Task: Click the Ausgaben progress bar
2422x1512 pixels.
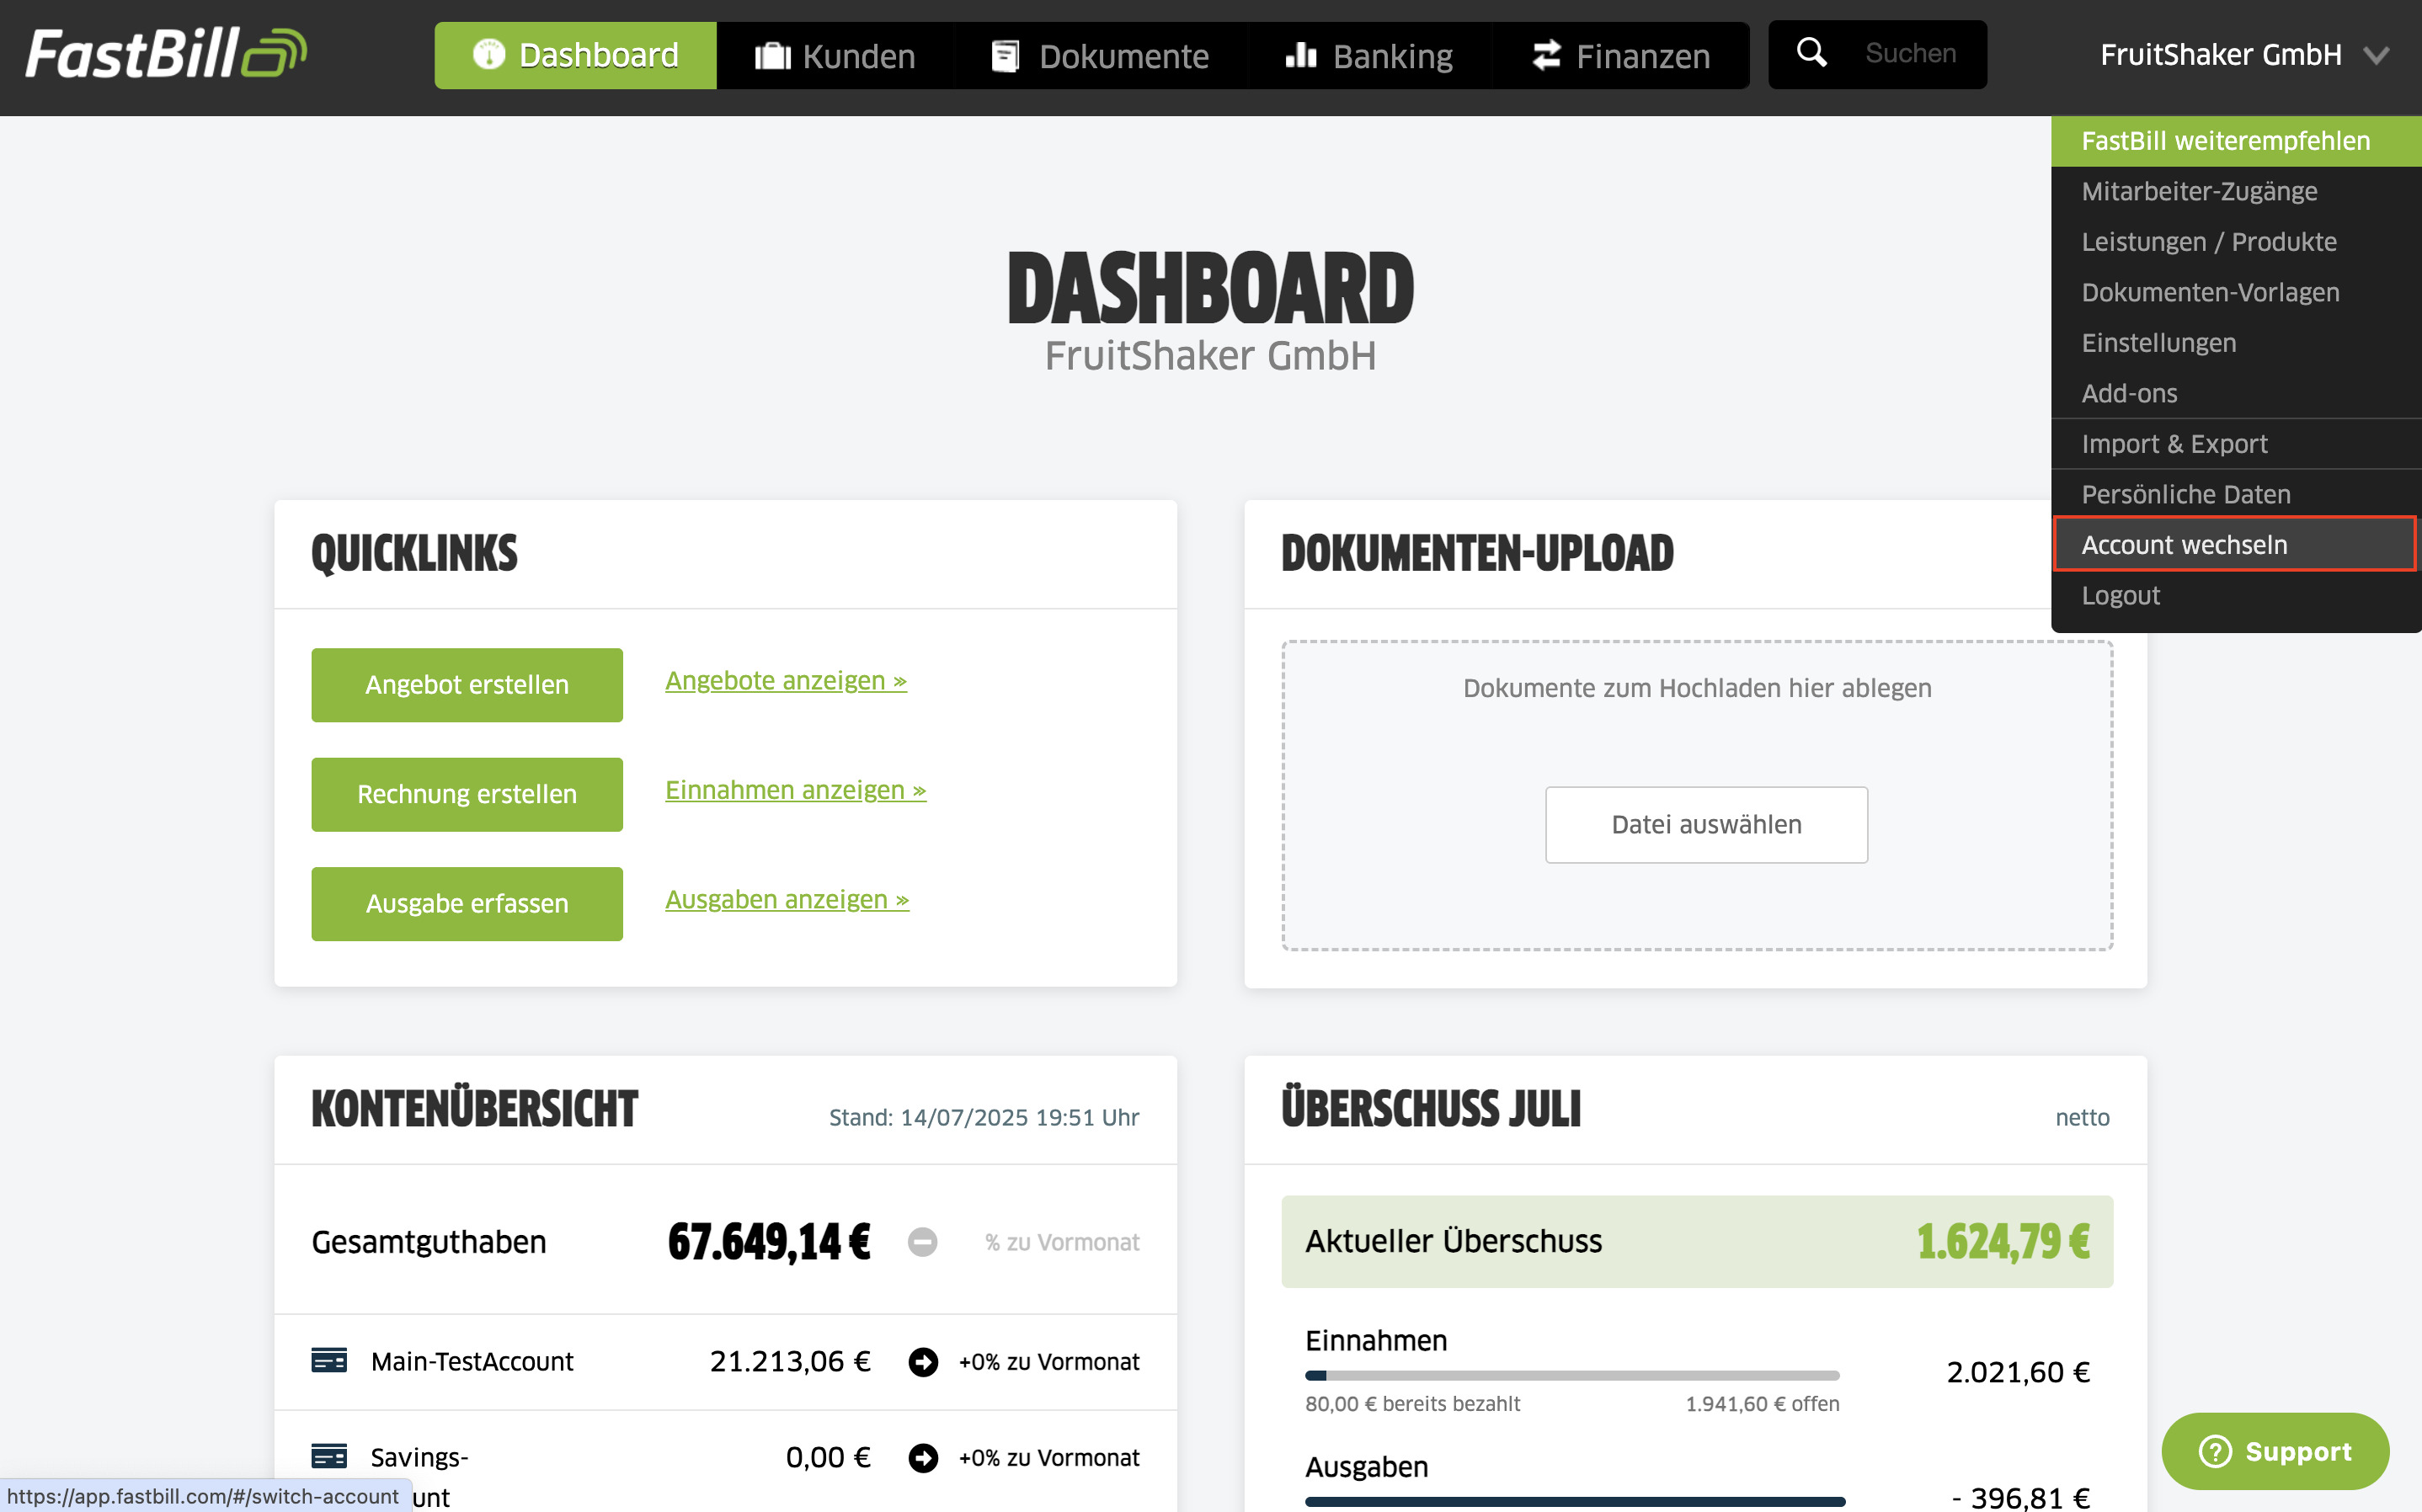Action: tap(1574, 1501)
